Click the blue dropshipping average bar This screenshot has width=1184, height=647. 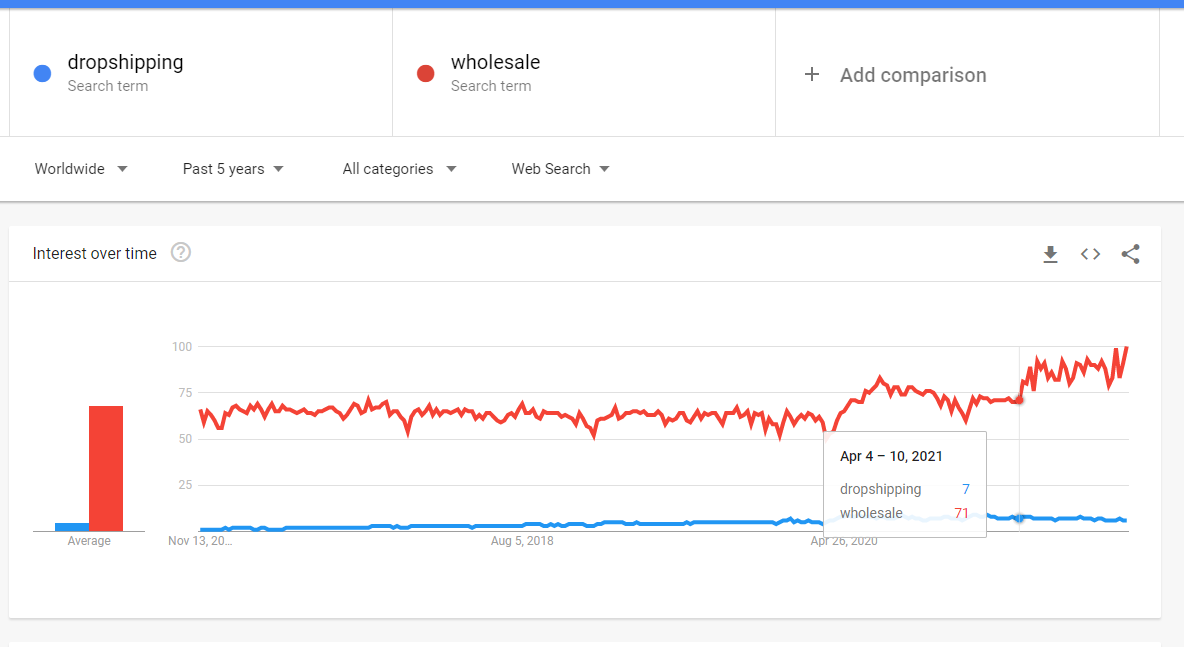point(72,526)
